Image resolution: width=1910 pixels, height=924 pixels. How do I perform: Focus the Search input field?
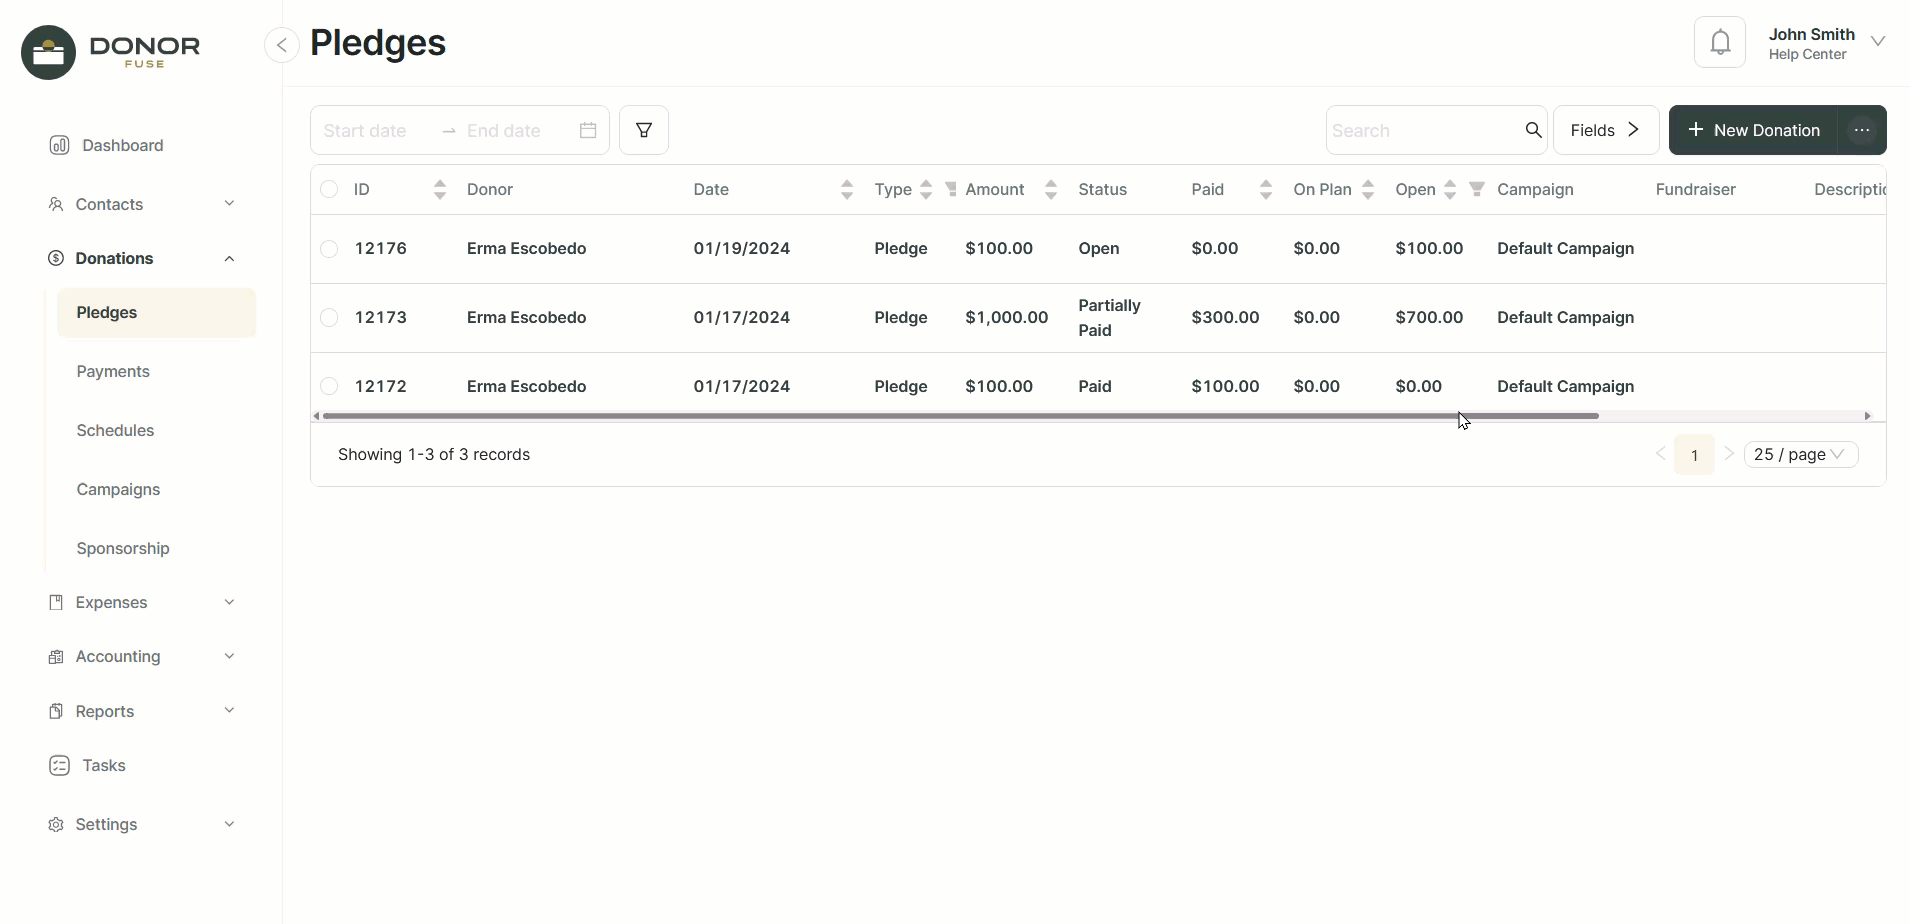tap(1422, 130)
